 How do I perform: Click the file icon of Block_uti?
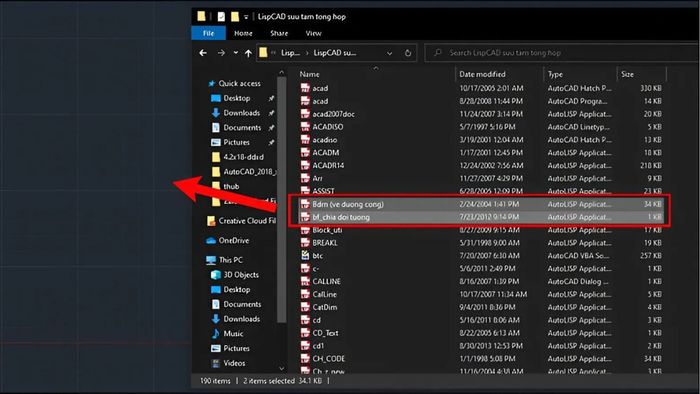[x=305, y=230]
